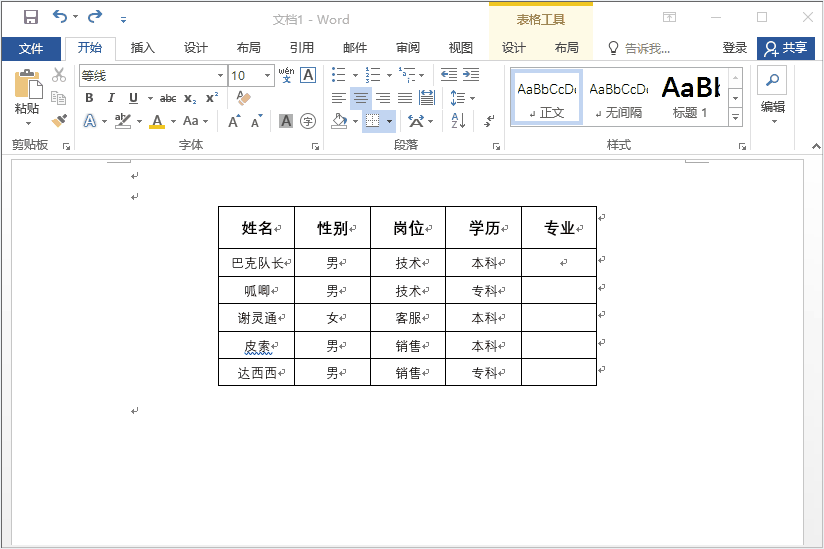Apply subscript formatting

coord(190,98)
